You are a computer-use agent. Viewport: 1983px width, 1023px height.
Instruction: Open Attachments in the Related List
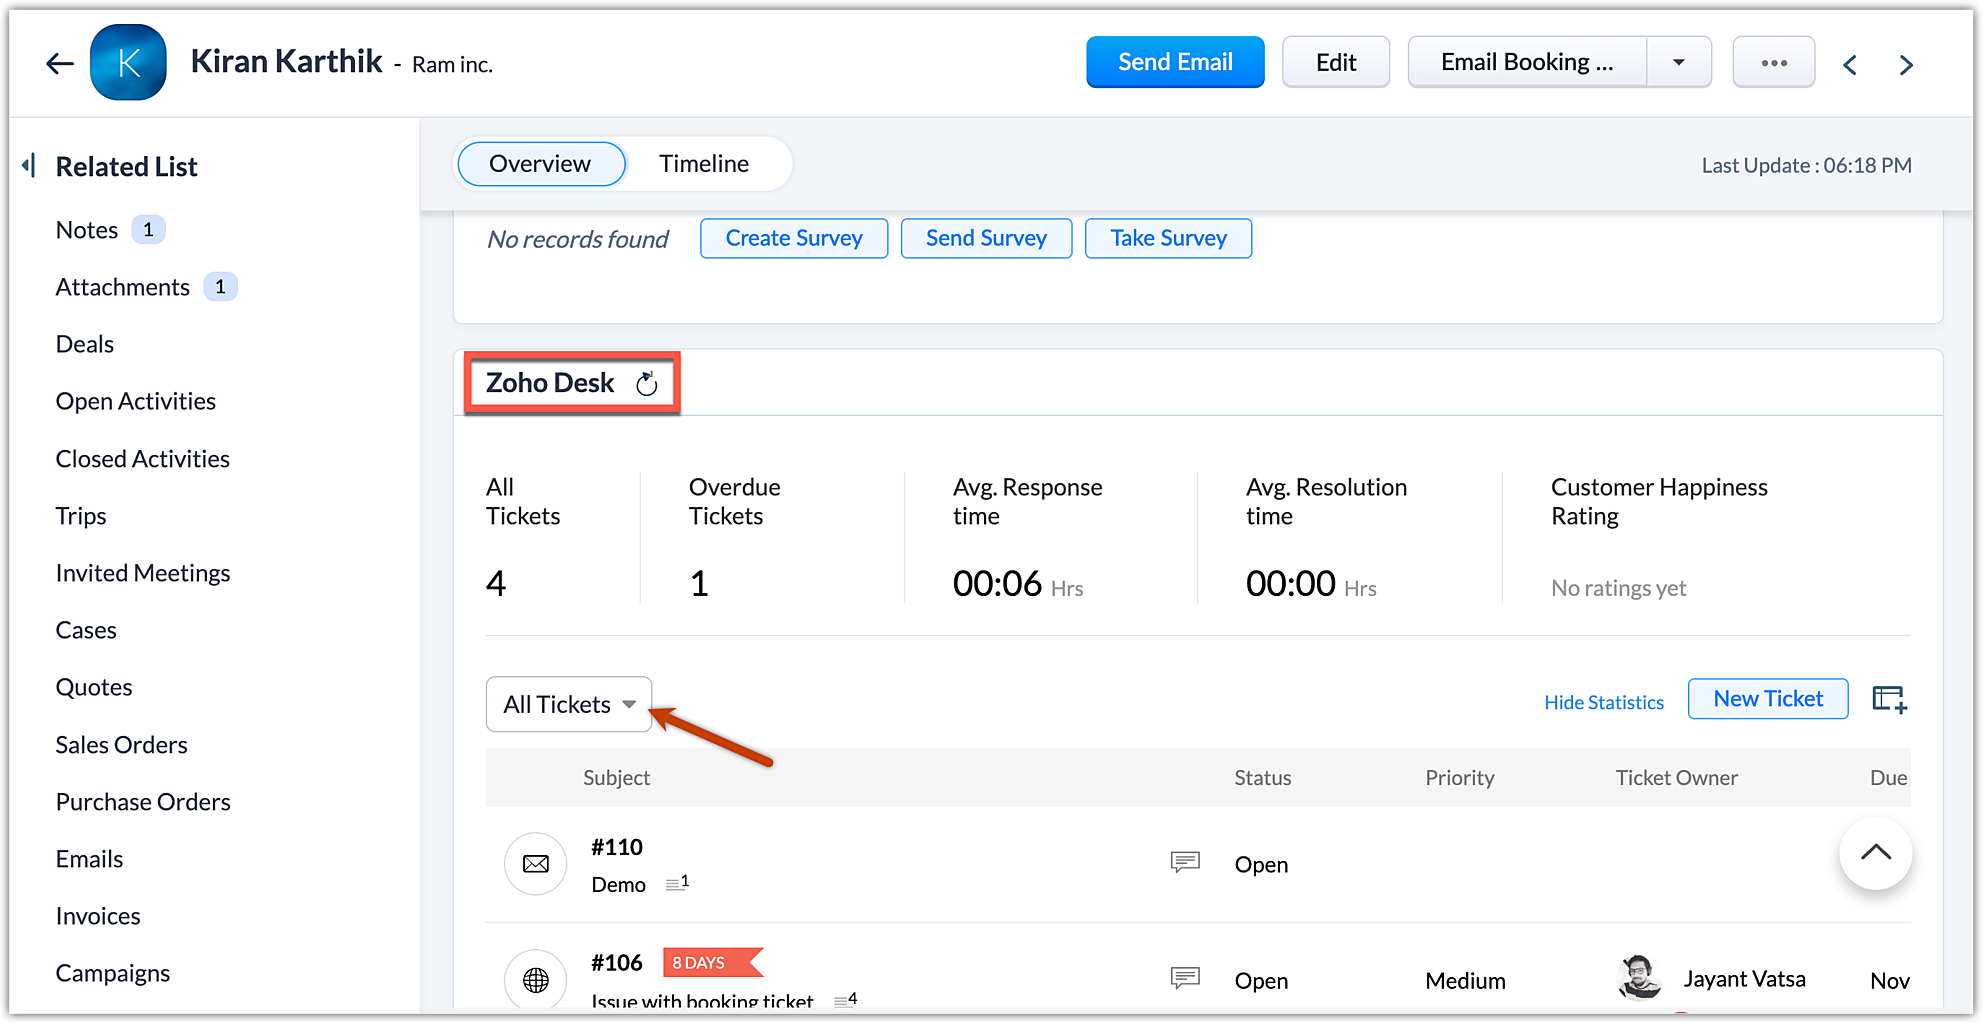tap(123, 287)
